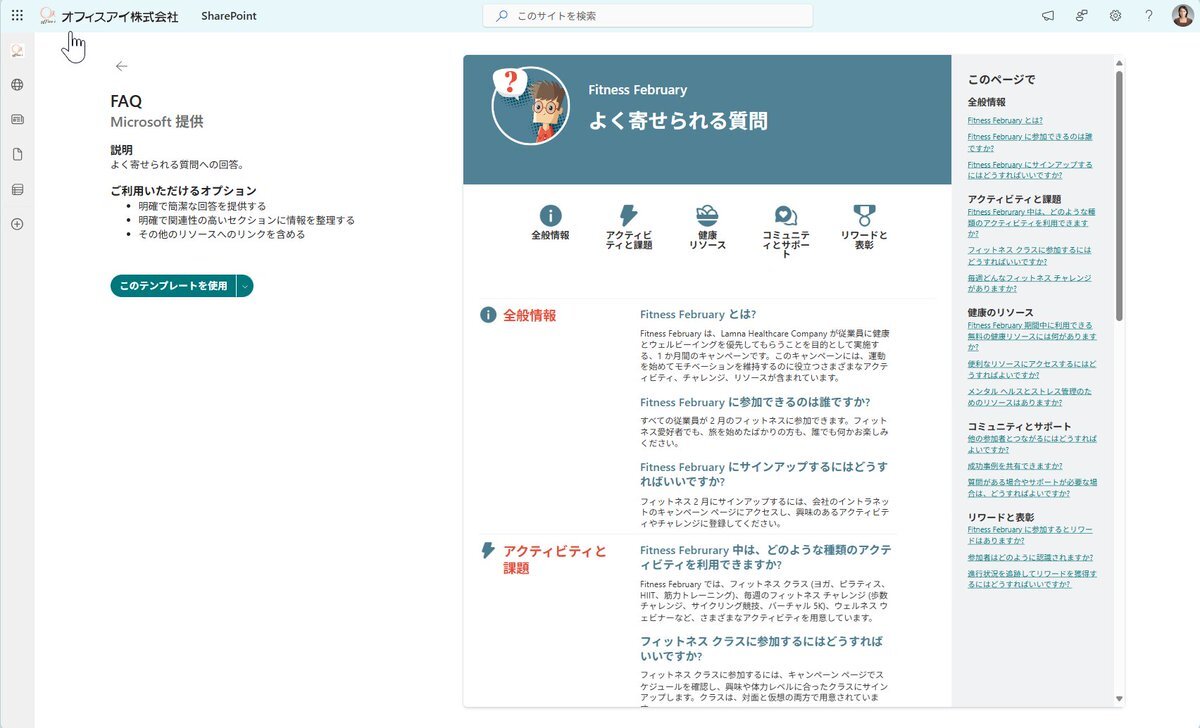Open the Help question mark icon
Image resolution: width=1200 pixels, height=728 pixels.
pos(1149,16)
